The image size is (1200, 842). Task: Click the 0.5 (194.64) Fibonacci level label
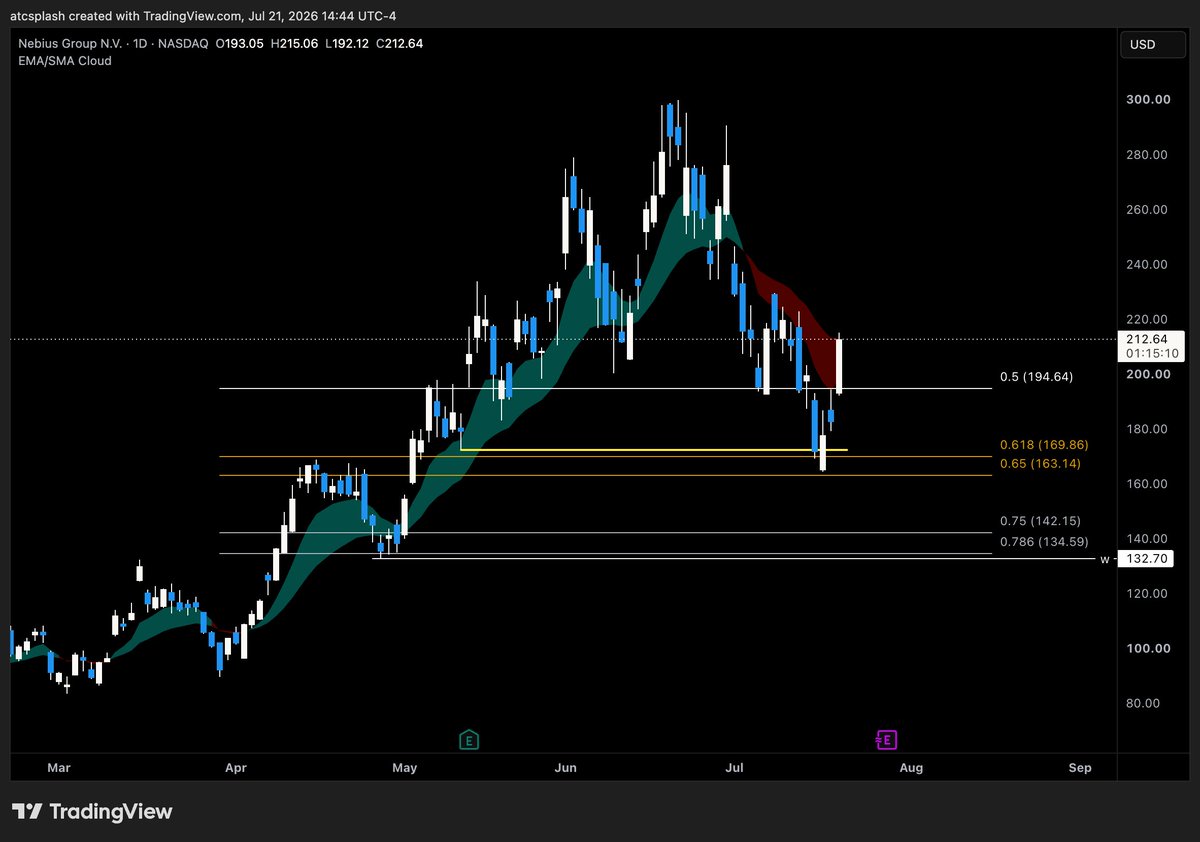(1036, 377)
